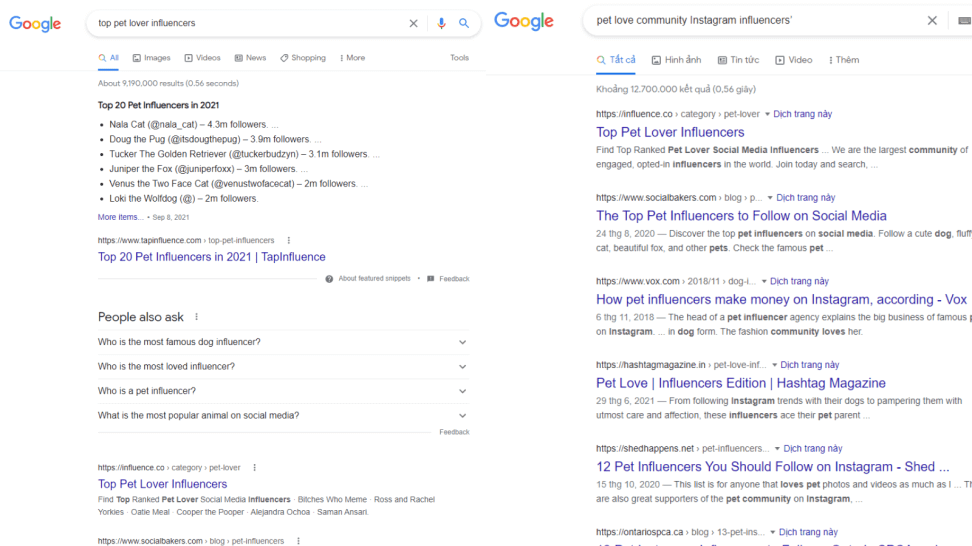972x546 pixels.
Task: Click Feedback link under People also ask
Action: coord(454,432)
